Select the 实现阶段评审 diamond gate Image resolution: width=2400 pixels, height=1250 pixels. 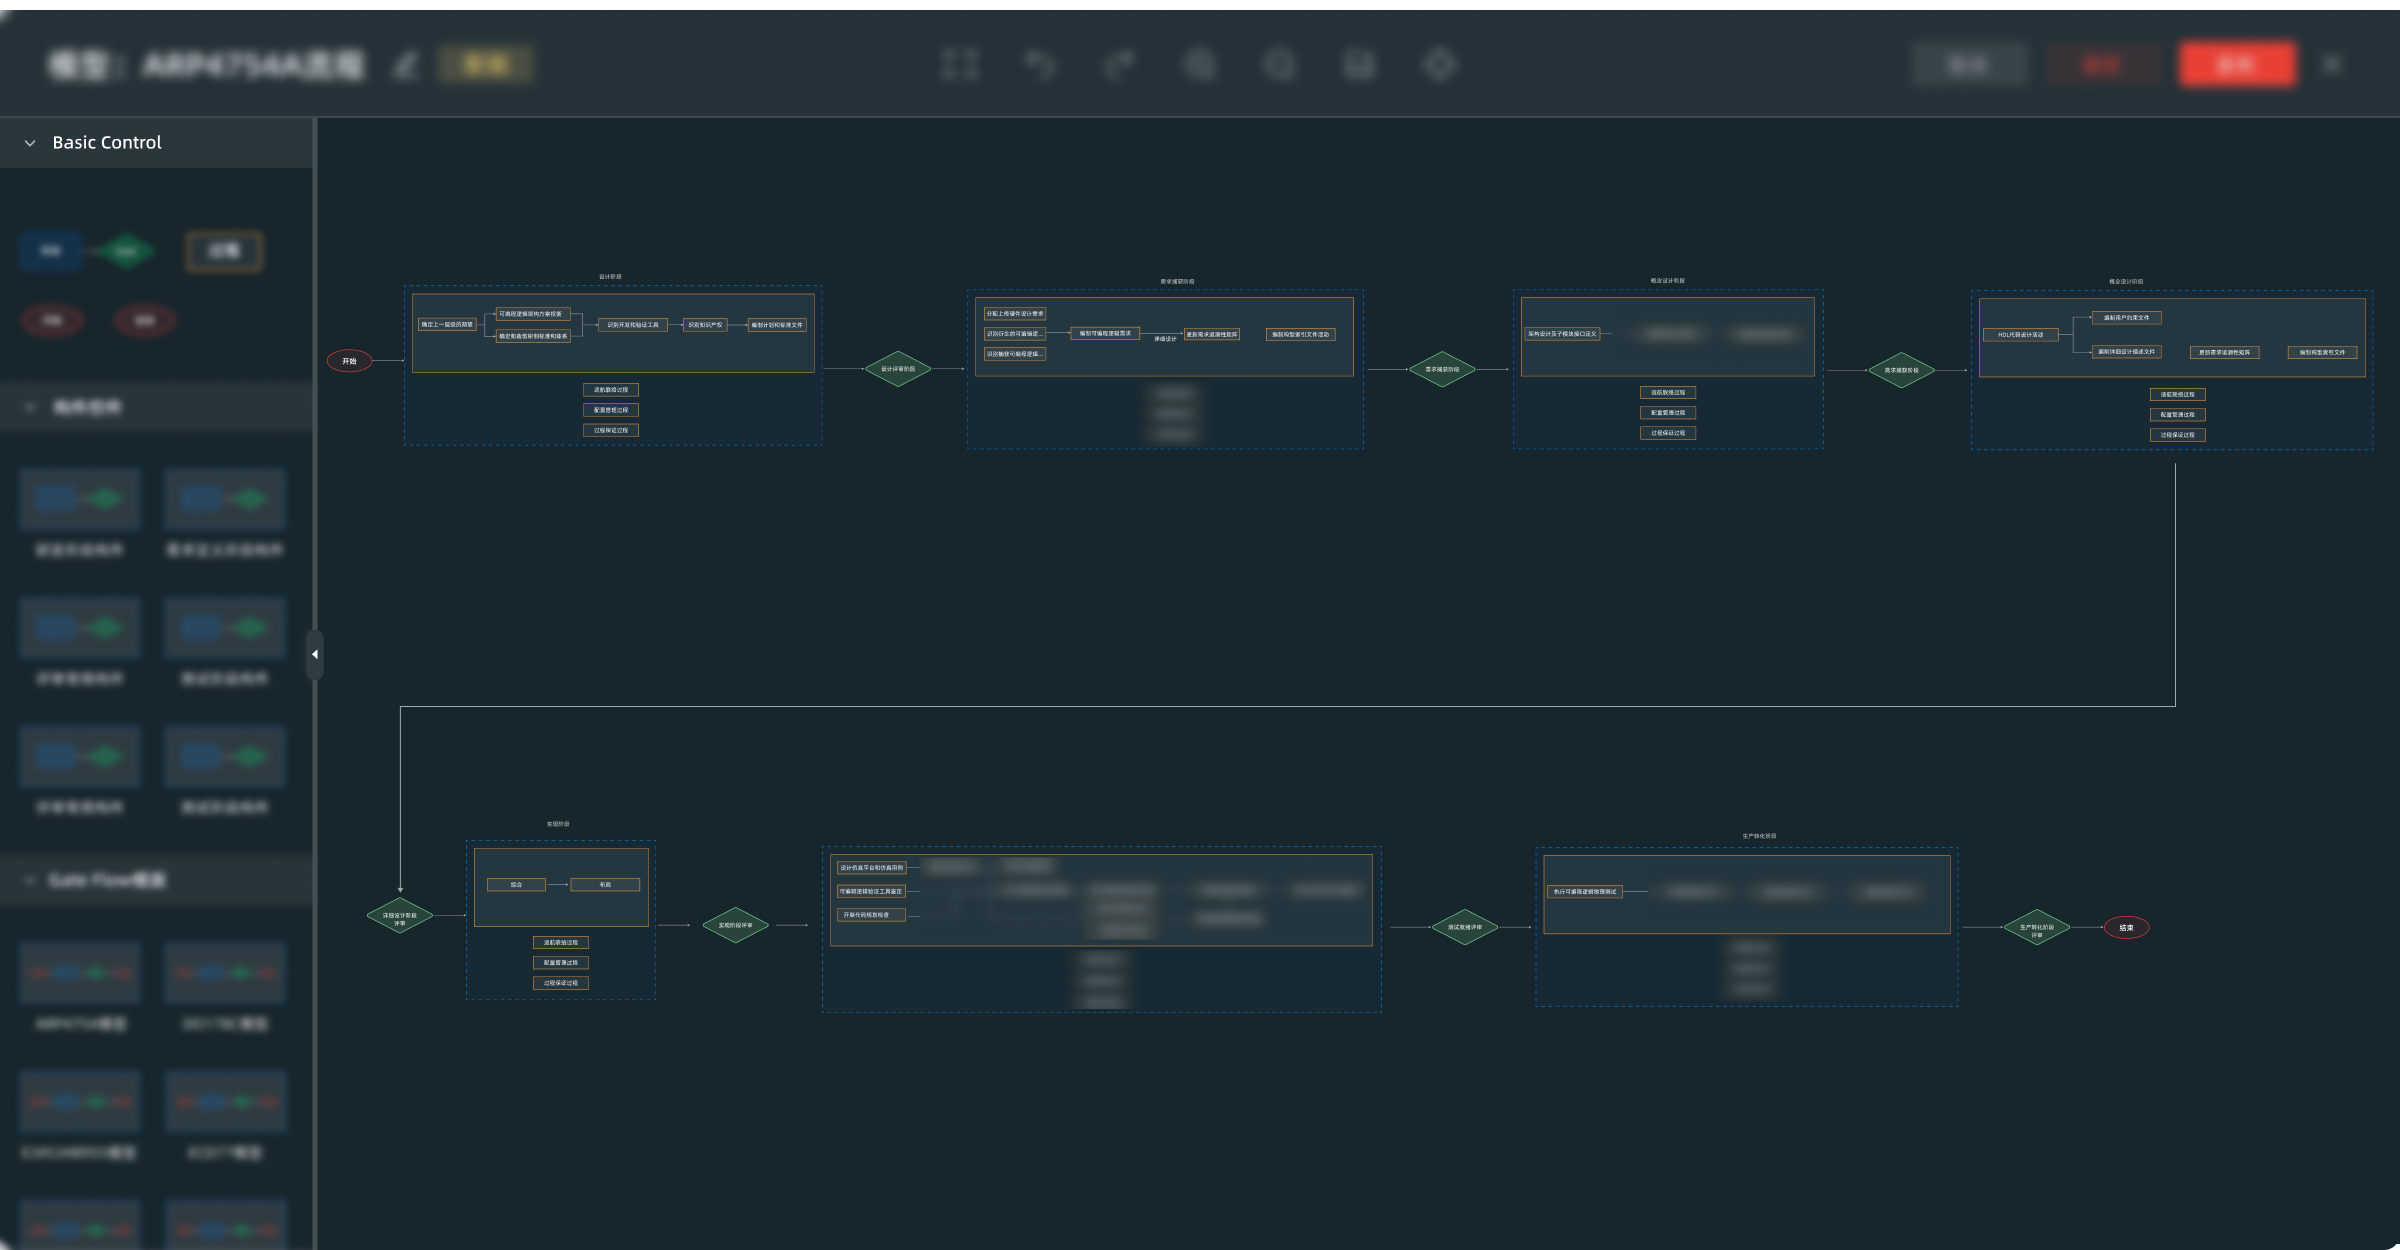tap(735, 925)
